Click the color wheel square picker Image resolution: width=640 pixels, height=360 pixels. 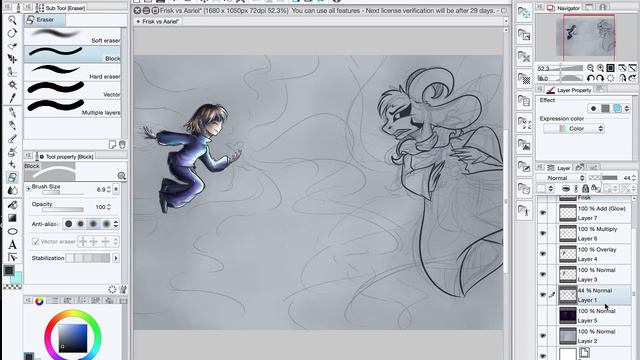73,338
